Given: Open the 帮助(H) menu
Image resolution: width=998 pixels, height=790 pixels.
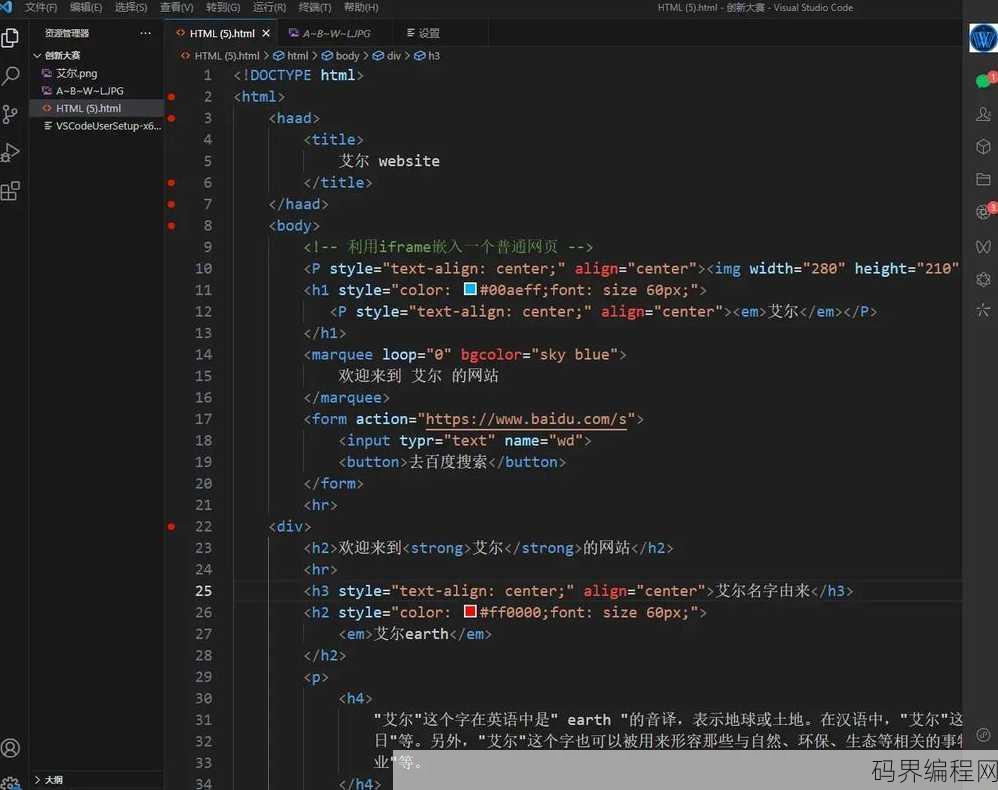Looking at the screenshot, I should (x=361, y=8).
